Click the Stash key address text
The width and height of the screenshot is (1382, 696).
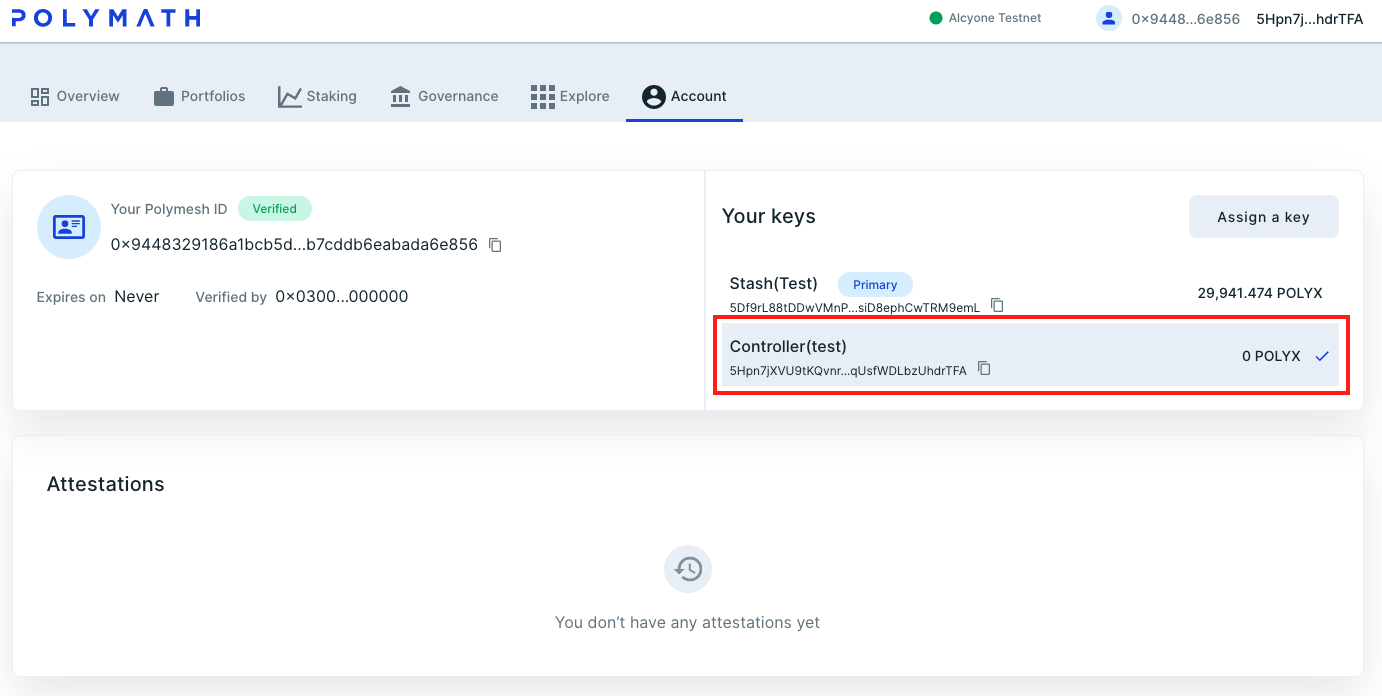point(855,308)
